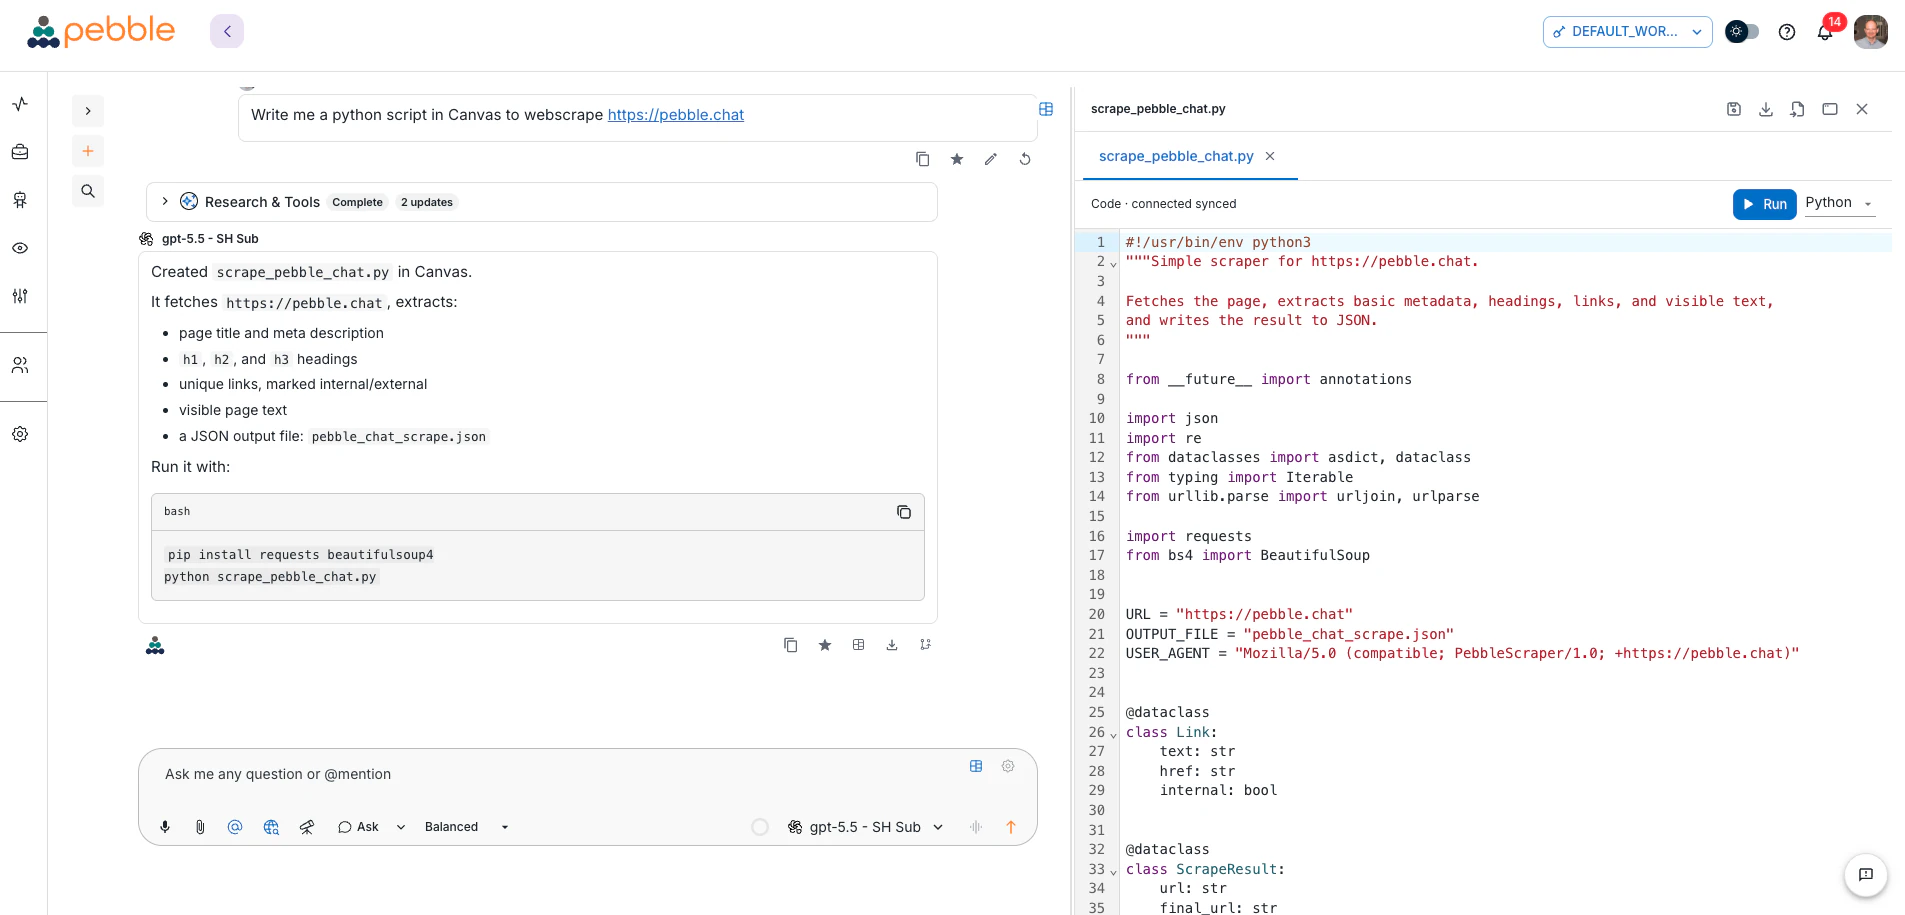Click the audio waveform icon beside send arrow

click(x=976, y=827)
